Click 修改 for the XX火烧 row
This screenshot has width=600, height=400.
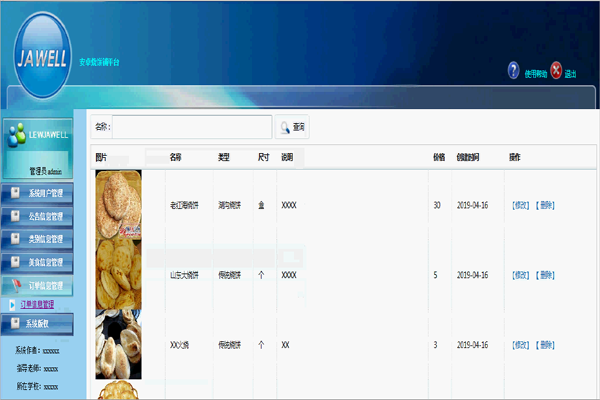[520, 345]
